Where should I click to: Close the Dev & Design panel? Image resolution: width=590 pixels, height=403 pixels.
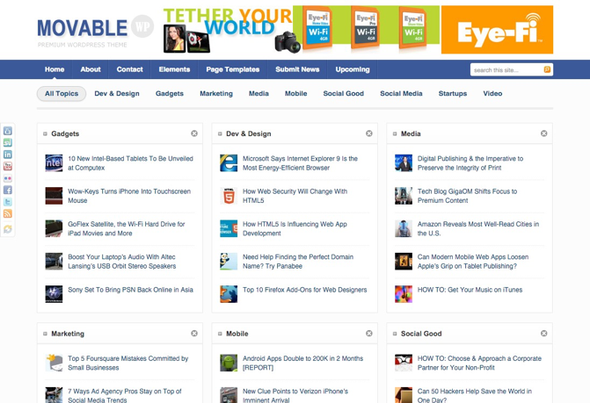click(x=369, y=133)
